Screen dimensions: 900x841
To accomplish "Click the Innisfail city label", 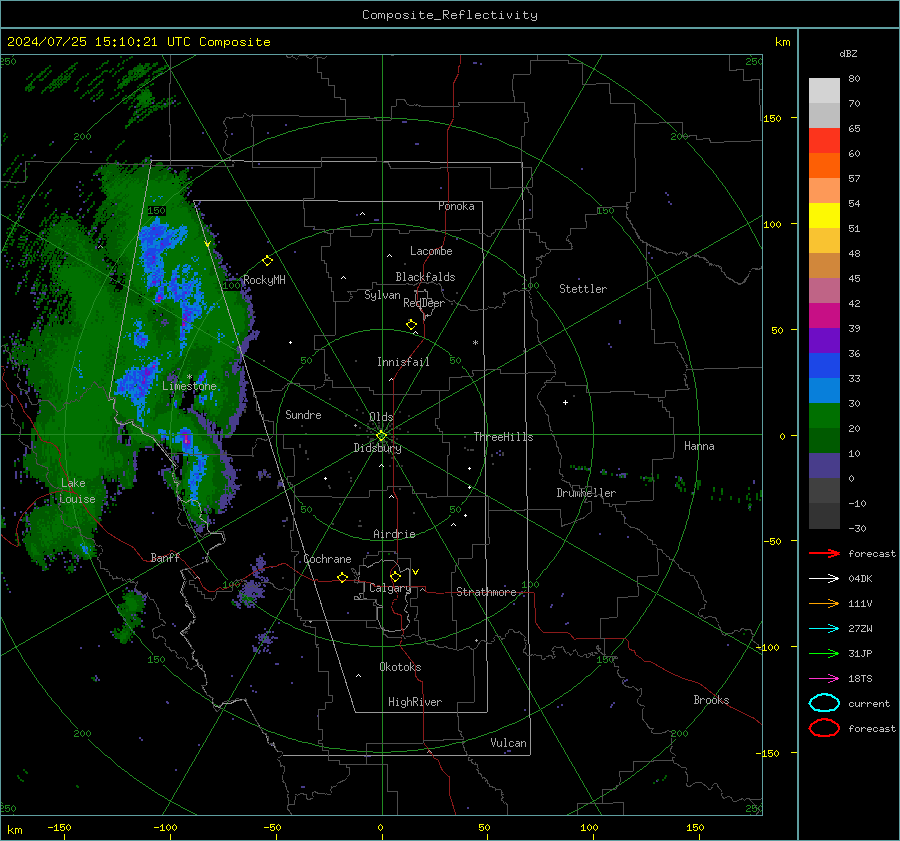I will click(x=403, y=362).
